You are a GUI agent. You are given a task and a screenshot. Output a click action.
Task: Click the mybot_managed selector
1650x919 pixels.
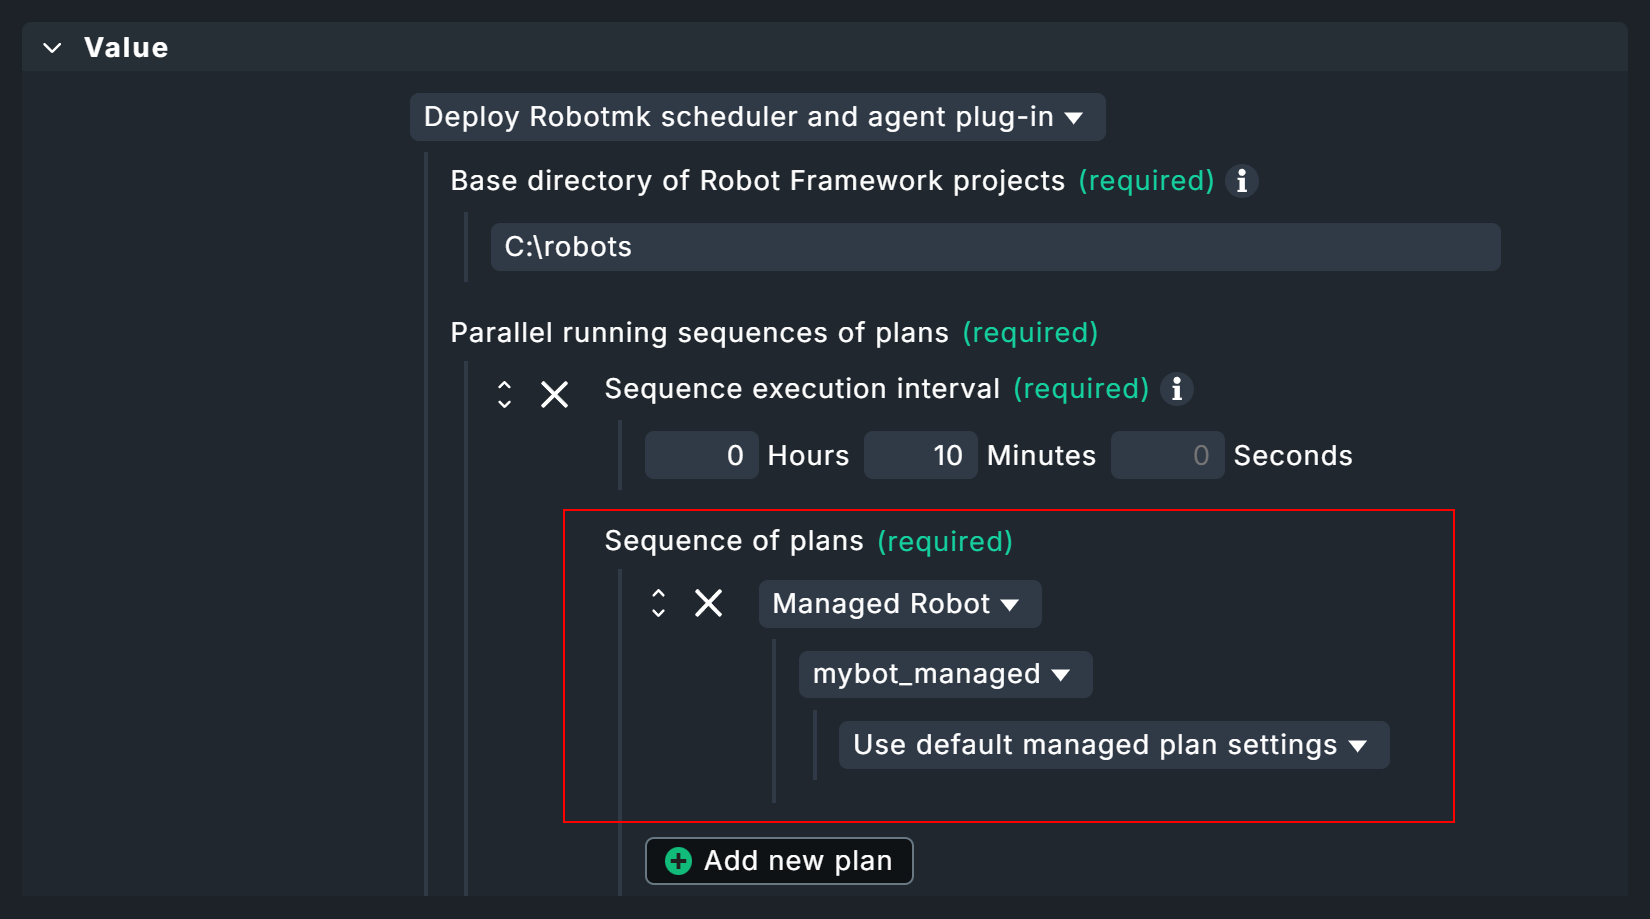[944, 675]
